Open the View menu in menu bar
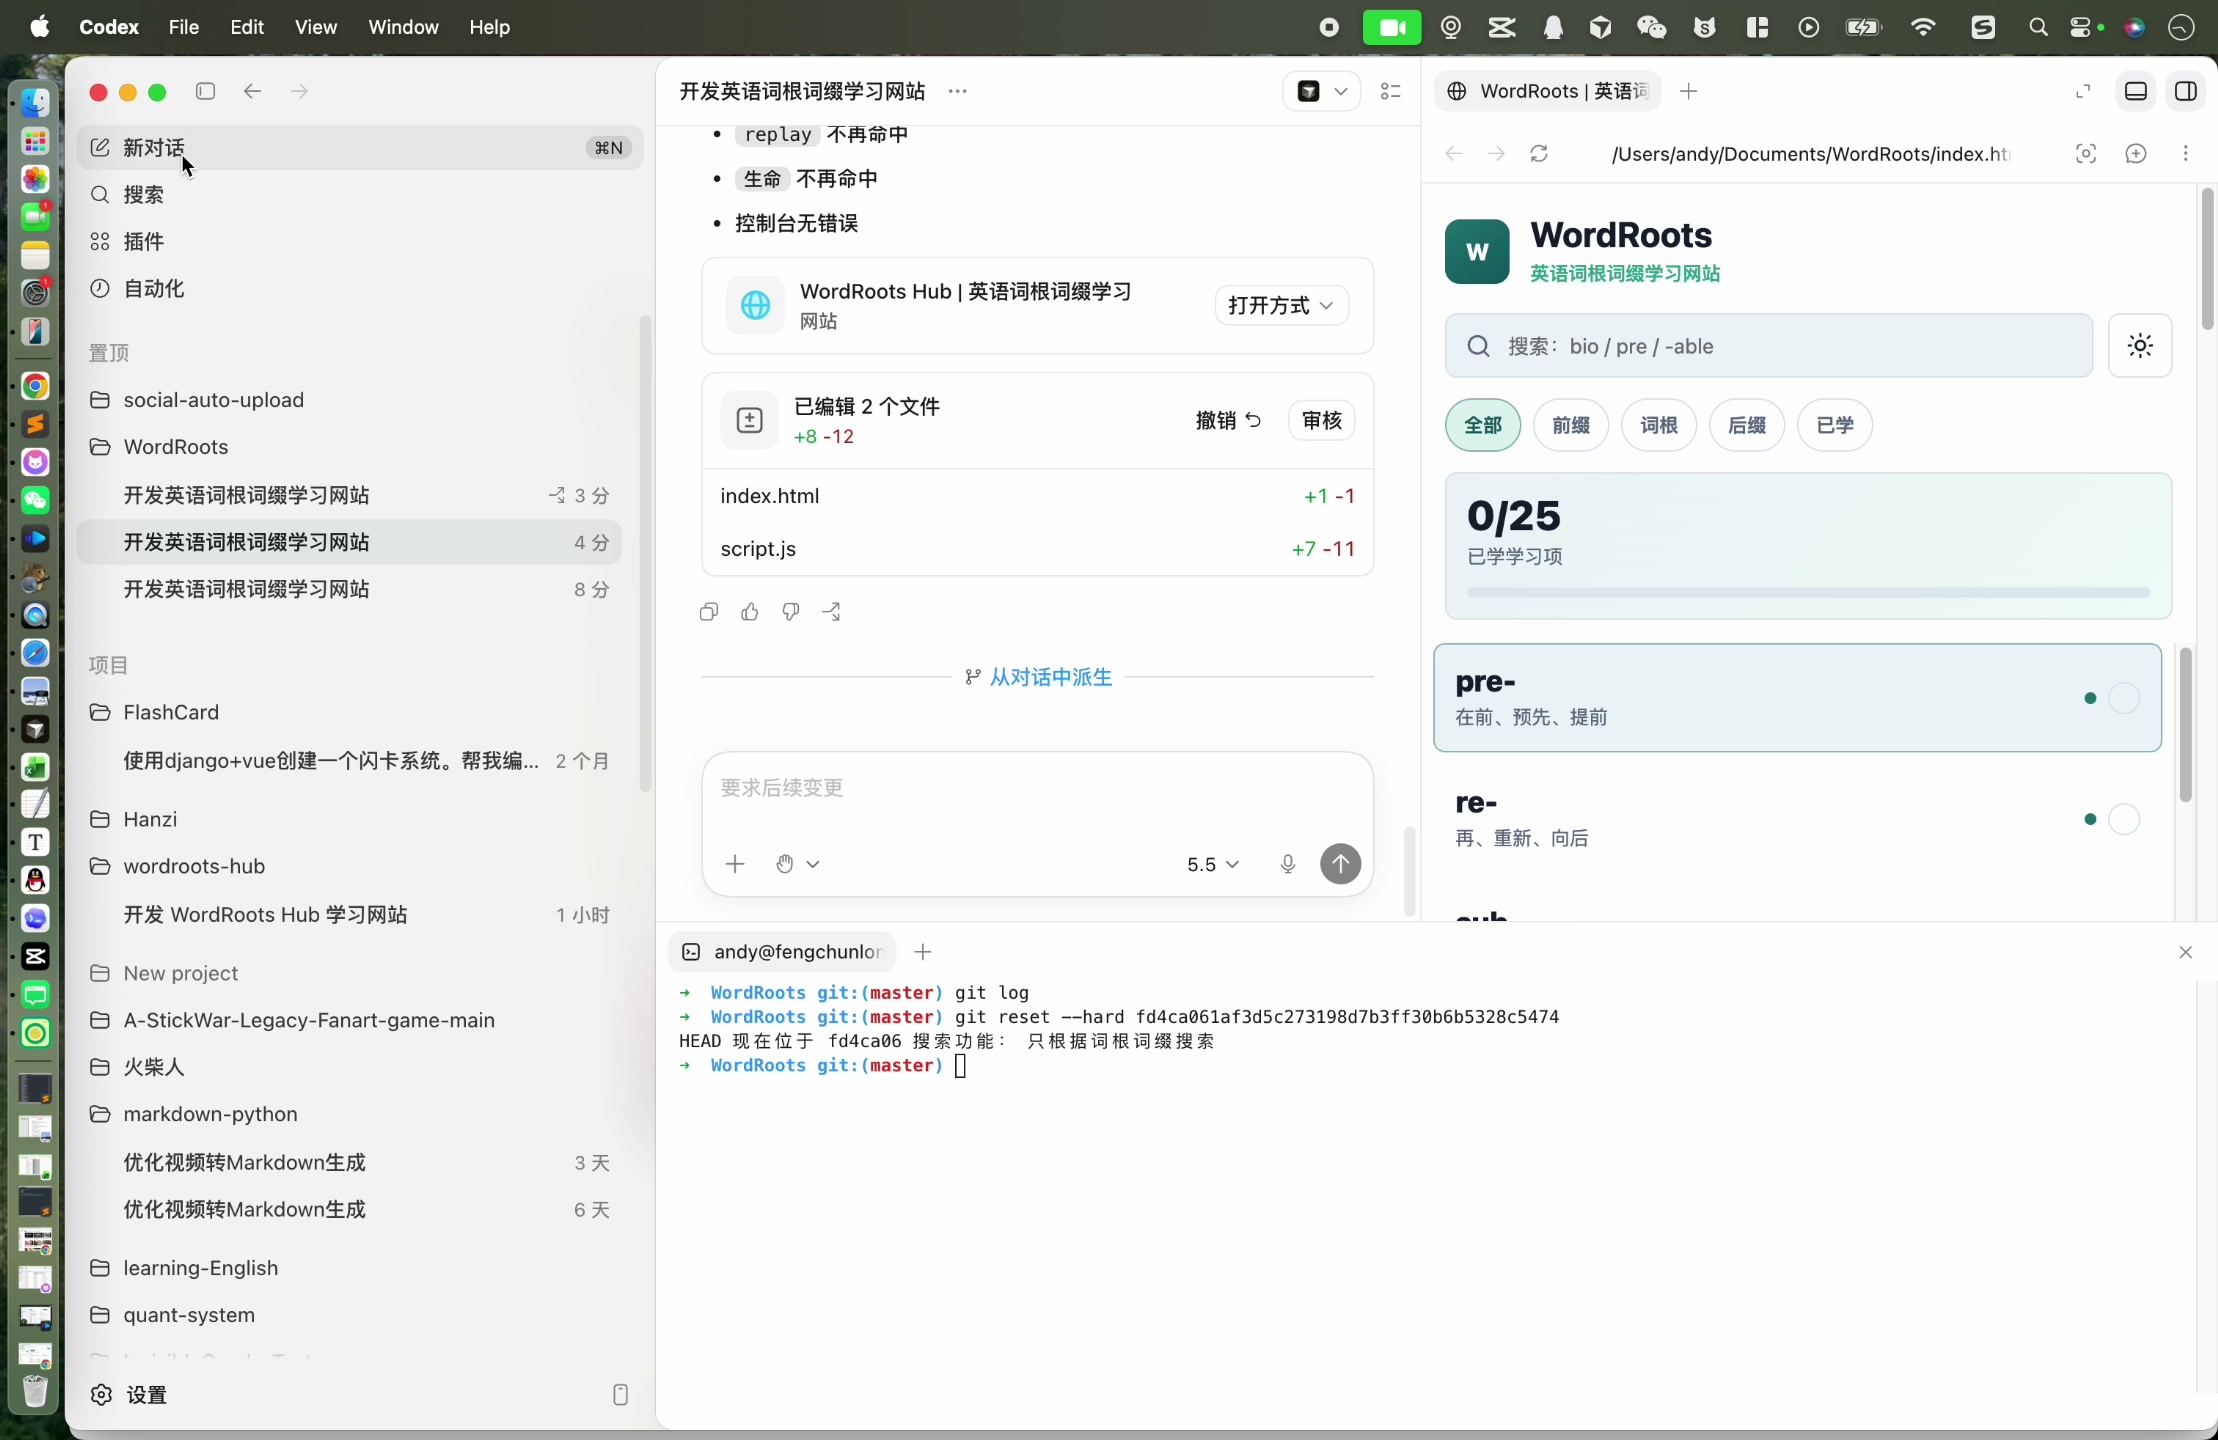This screenshot has height=1440, width=2218. point(315,27)
